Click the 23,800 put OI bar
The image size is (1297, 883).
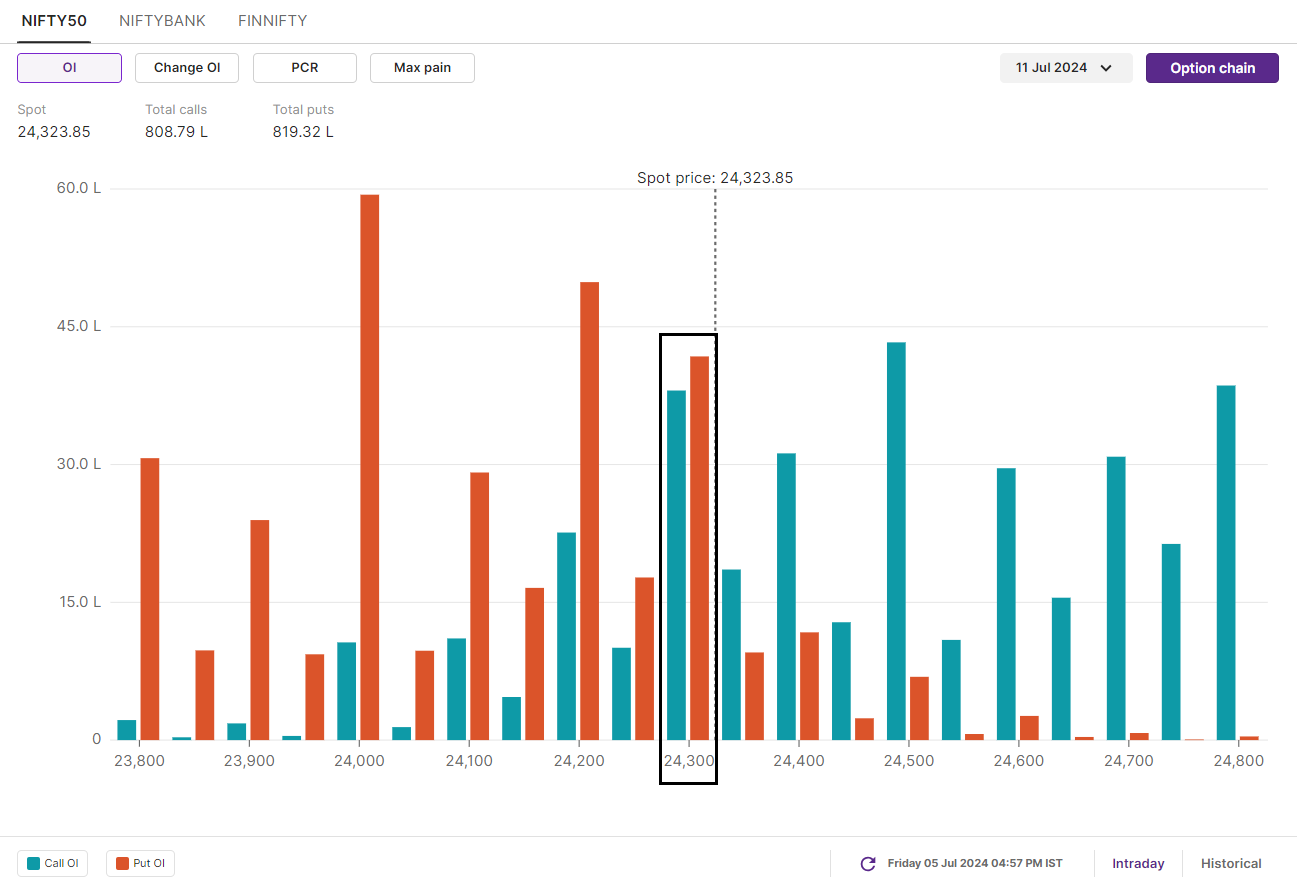point(150,599)
